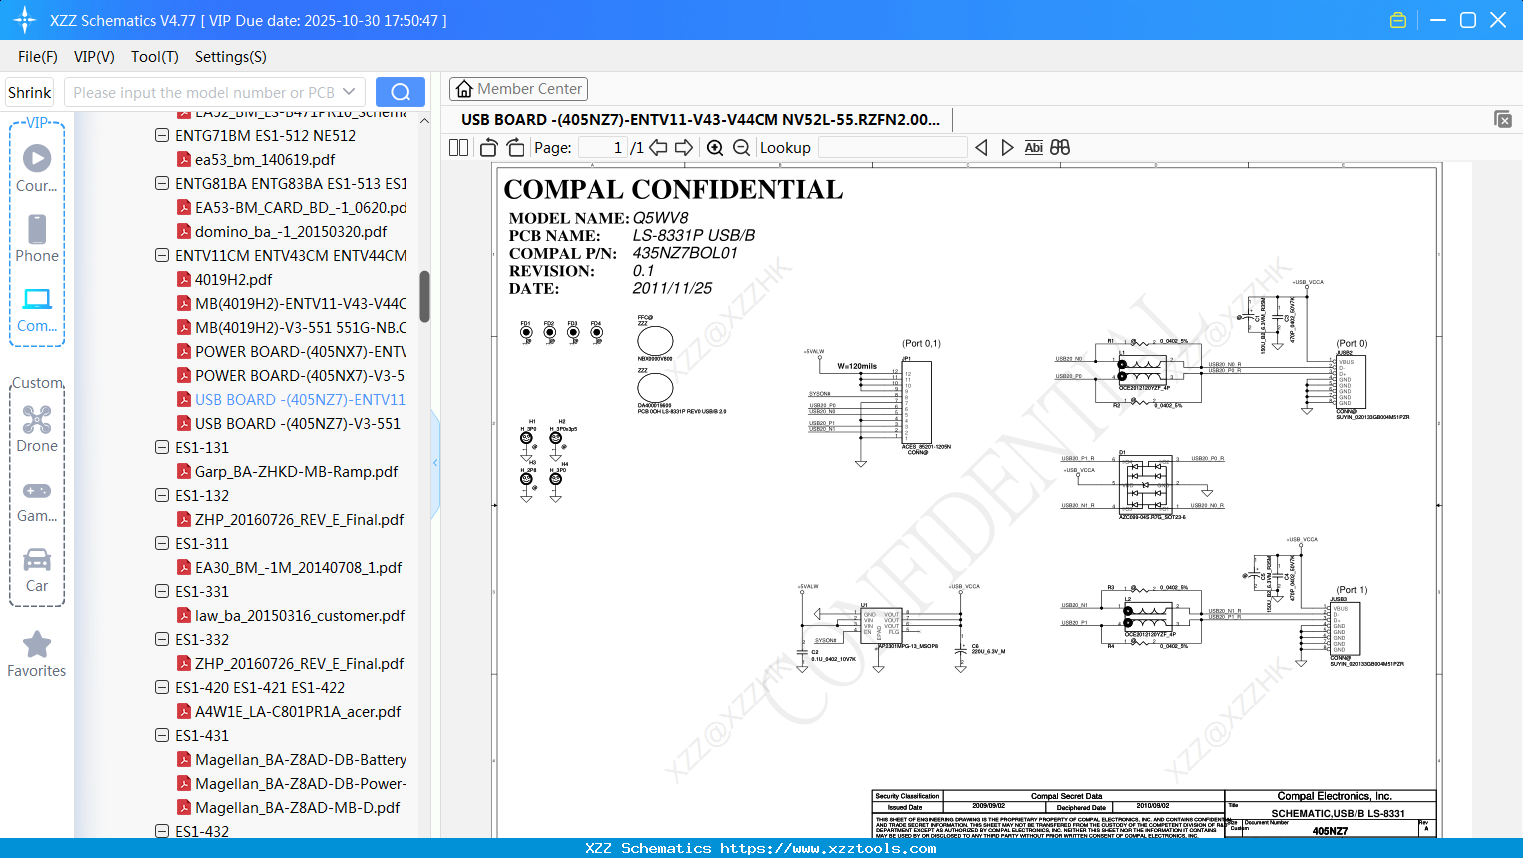
Task: Go to the previous page arrow
Action: point(658,148)
